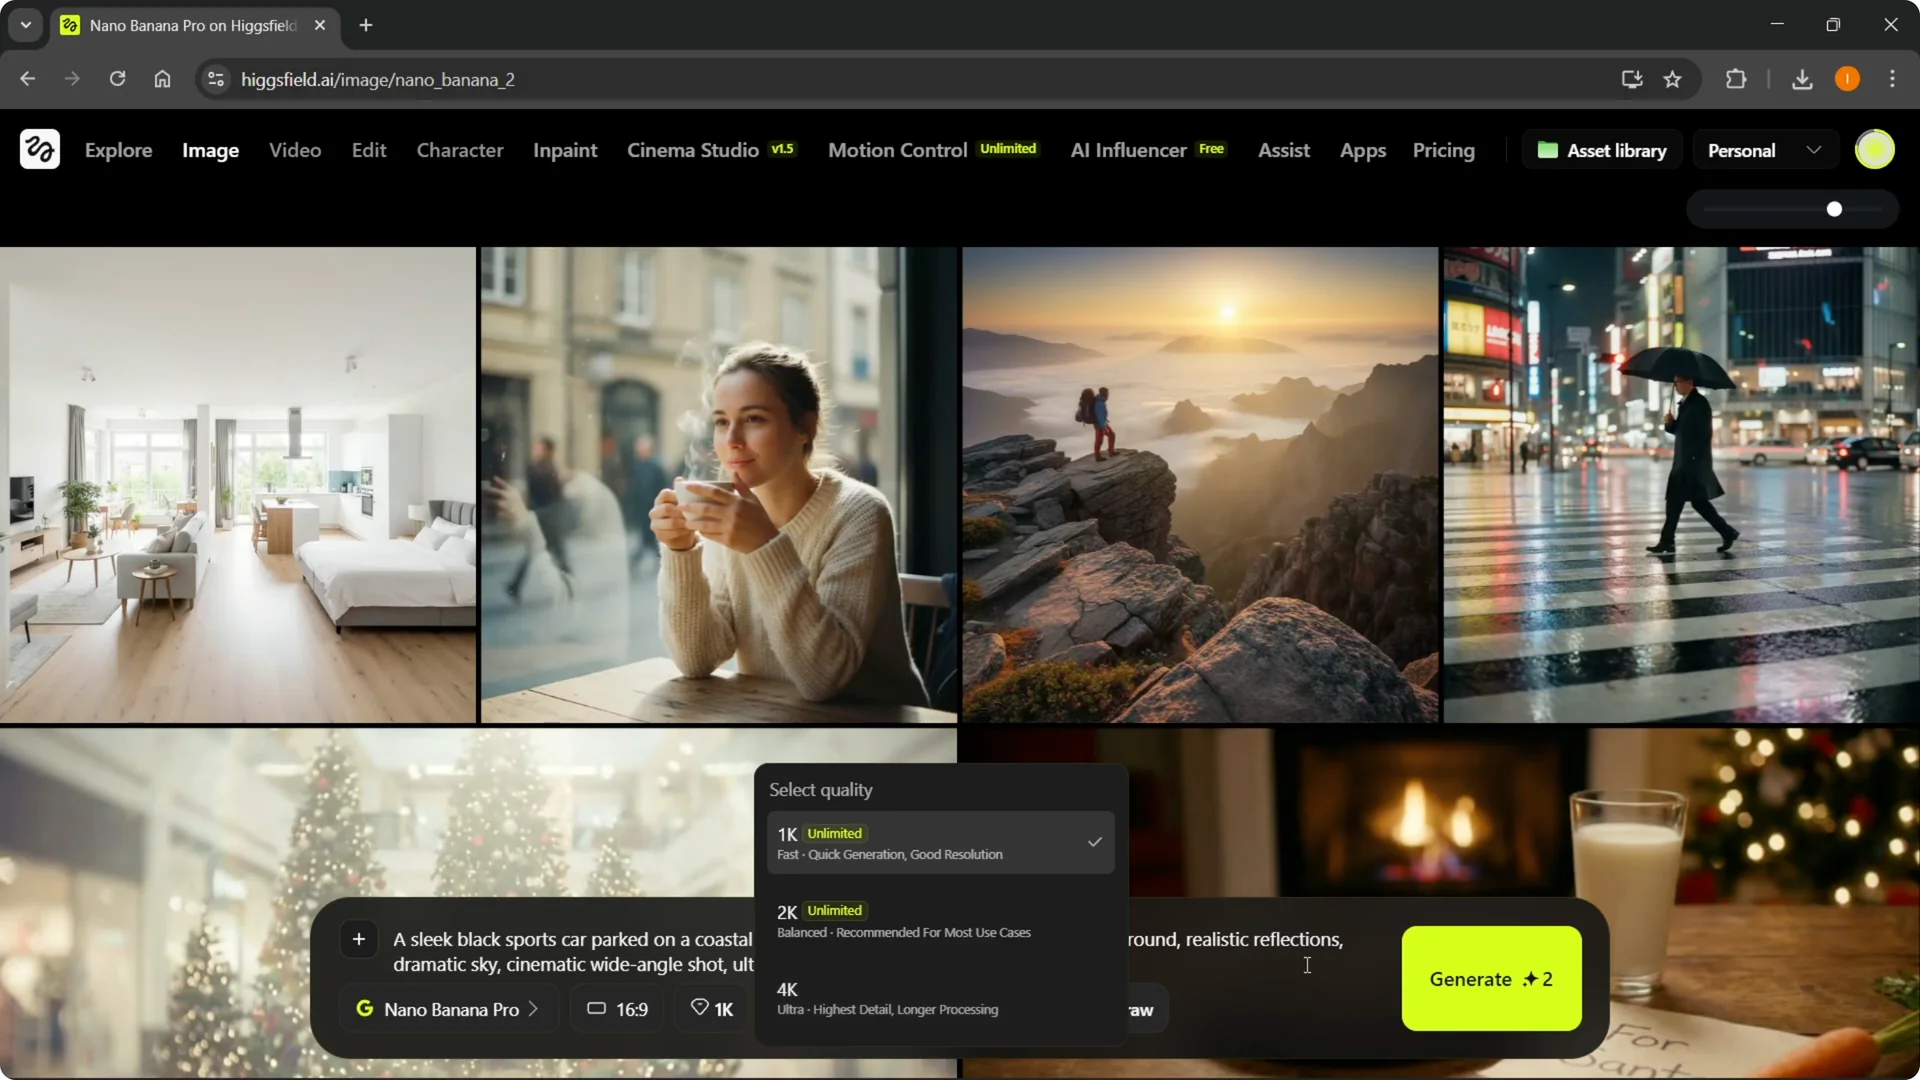Click the plus icon to add a reference image
Screen dimensions: 1920x1080
[358, 939]
